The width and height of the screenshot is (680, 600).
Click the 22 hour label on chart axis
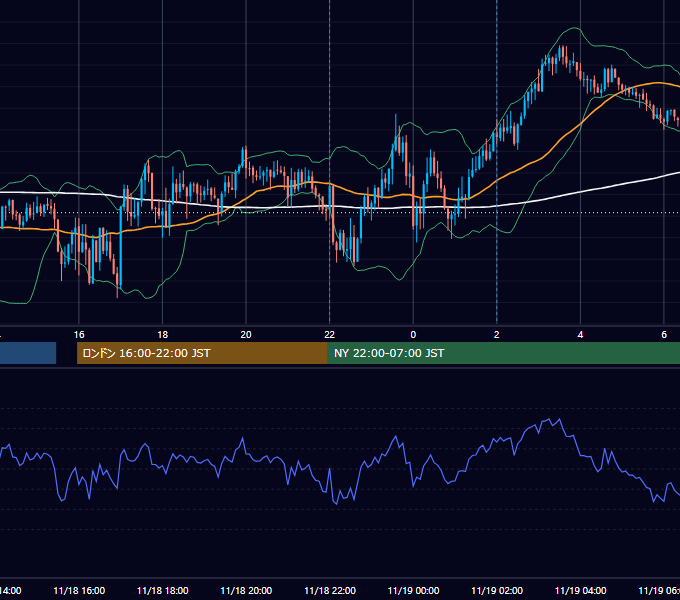[330, 335]
